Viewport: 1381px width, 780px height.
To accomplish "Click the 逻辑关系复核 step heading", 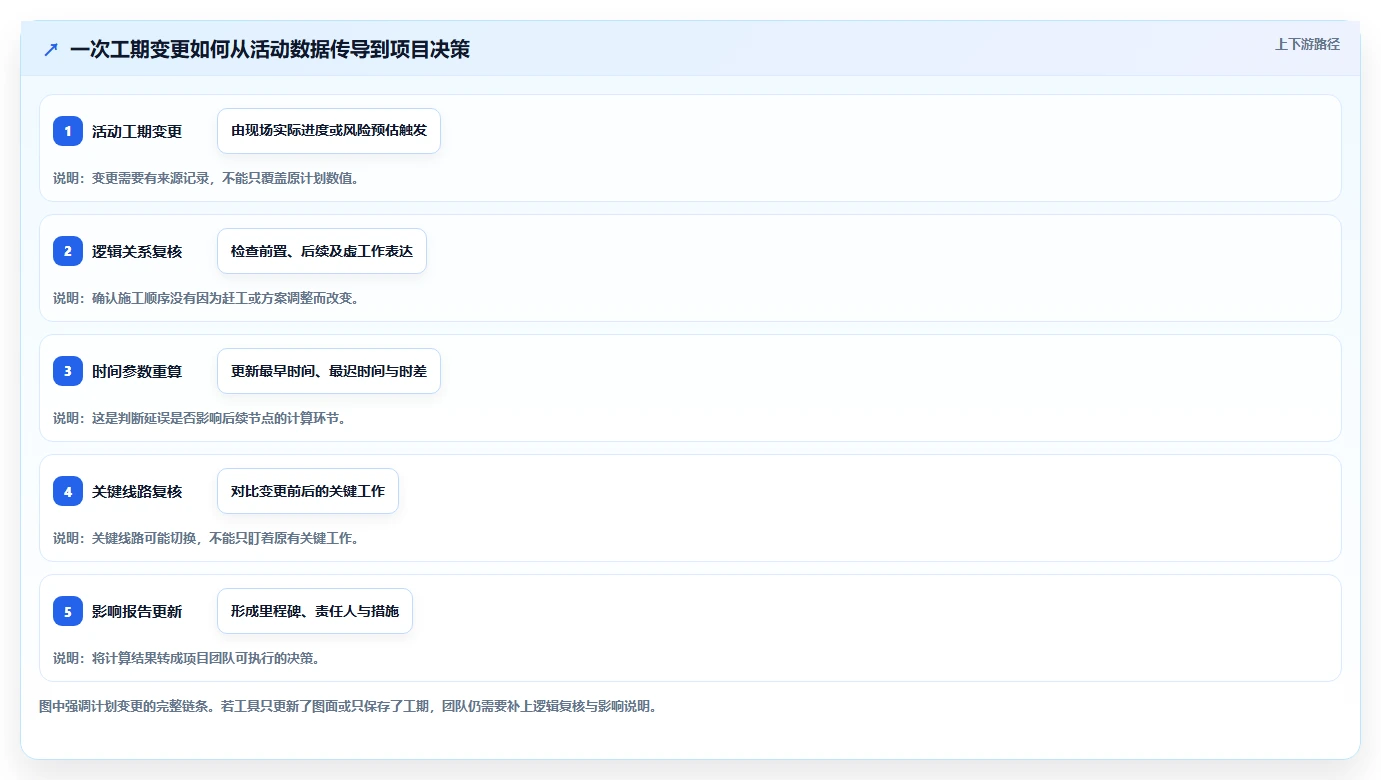I will tap(137, 251).
